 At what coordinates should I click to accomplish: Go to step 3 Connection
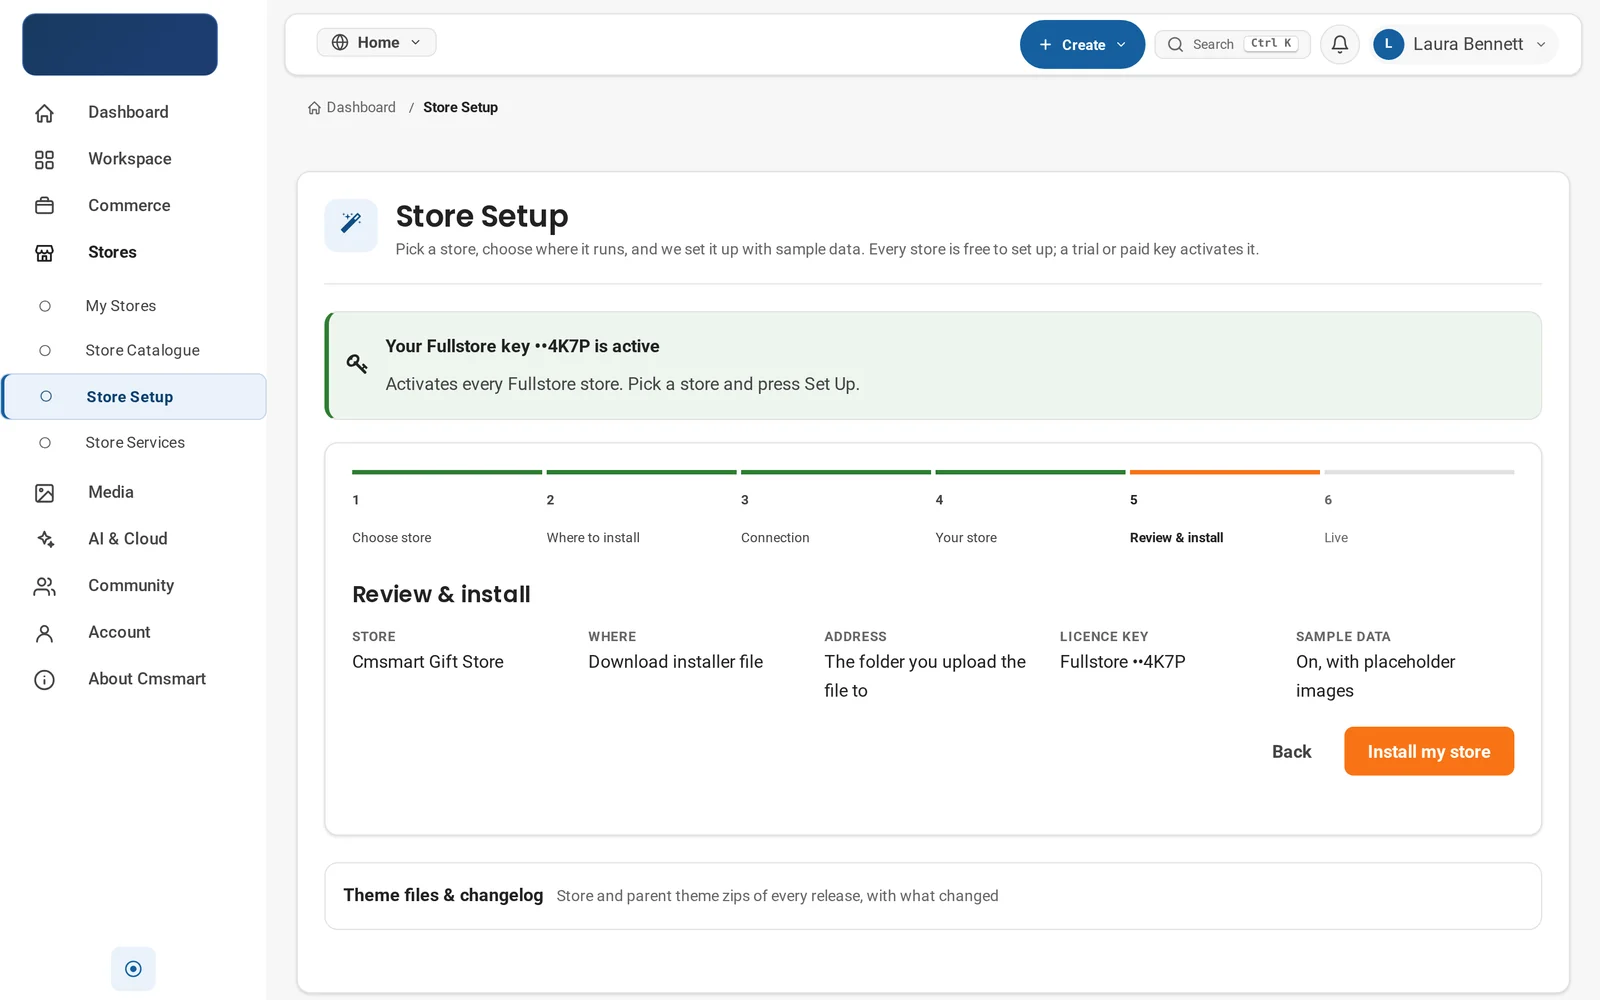click(x=835, y=508)
